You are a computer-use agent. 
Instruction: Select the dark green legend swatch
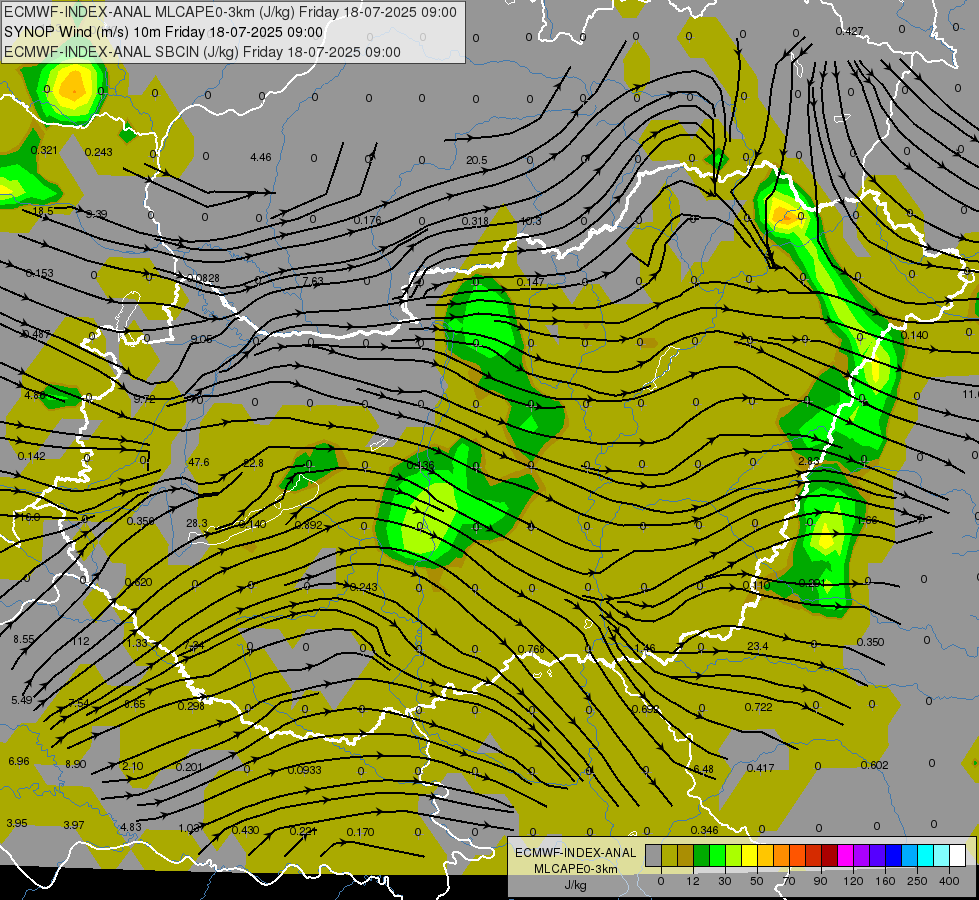point(702,856)
